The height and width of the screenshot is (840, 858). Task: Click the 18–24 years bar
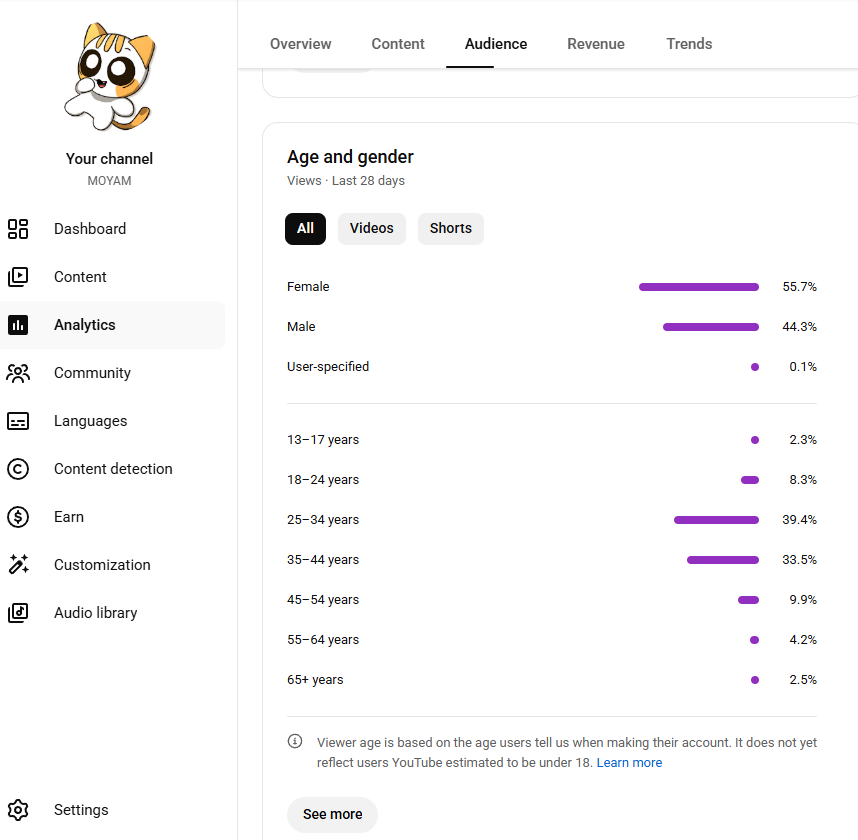click(750, 480)
